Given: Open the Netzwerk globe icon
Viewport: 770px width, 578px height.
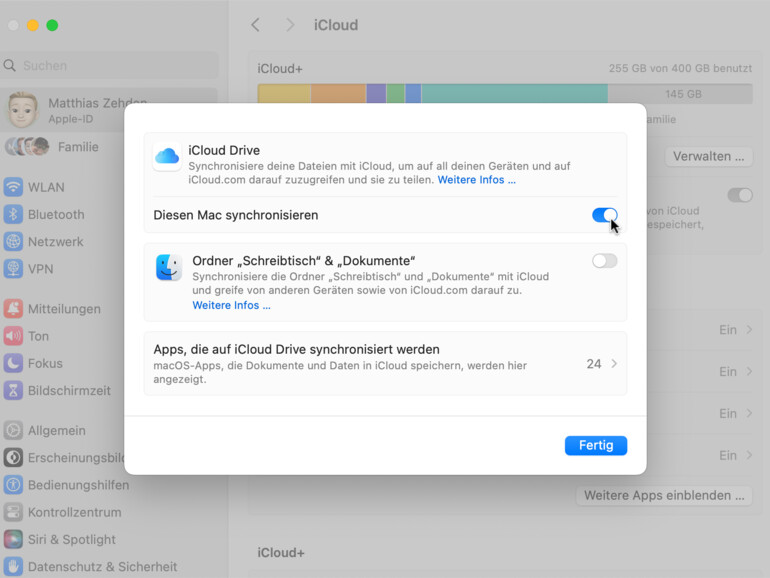Looking at the screenshot, I should tap(13, 242).
